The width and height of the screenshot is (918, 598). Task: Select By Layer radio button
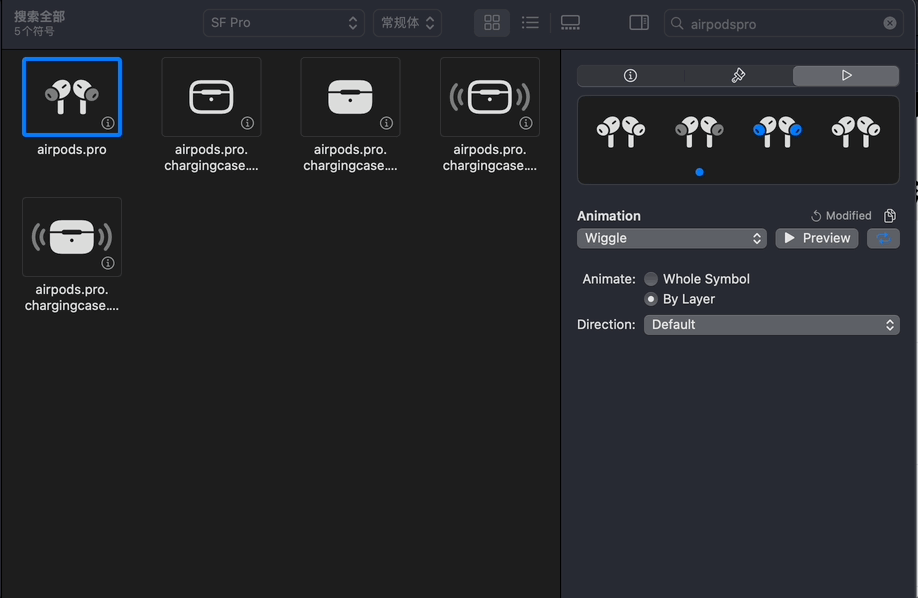(650, 299)
